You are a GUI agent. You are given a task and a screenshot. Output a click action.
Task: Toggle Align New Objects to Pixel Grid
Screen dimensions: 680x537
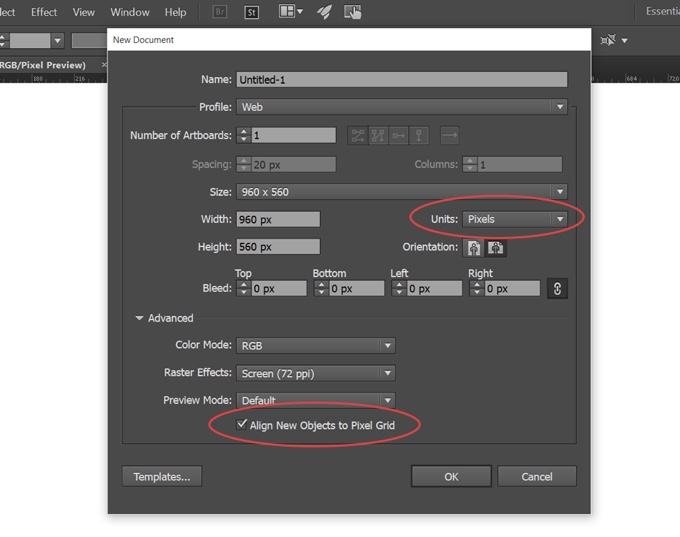click(242, 425)
